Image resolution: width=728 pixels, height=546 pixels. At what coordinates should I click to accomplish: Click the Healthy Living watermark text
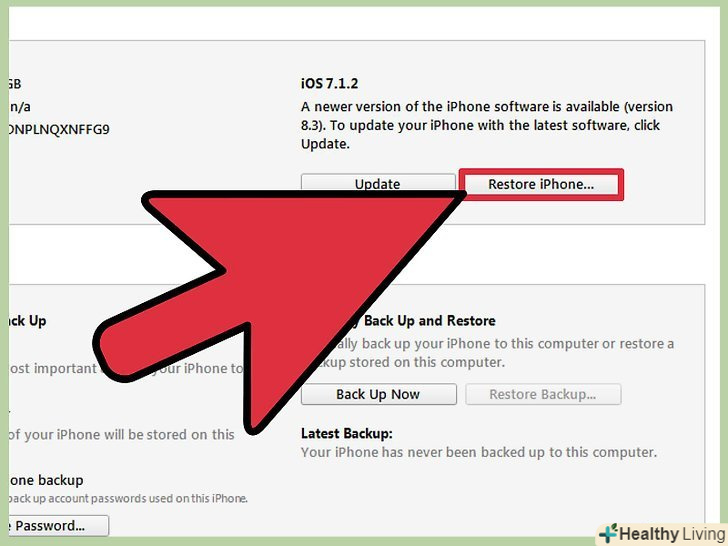click(672, 534)
